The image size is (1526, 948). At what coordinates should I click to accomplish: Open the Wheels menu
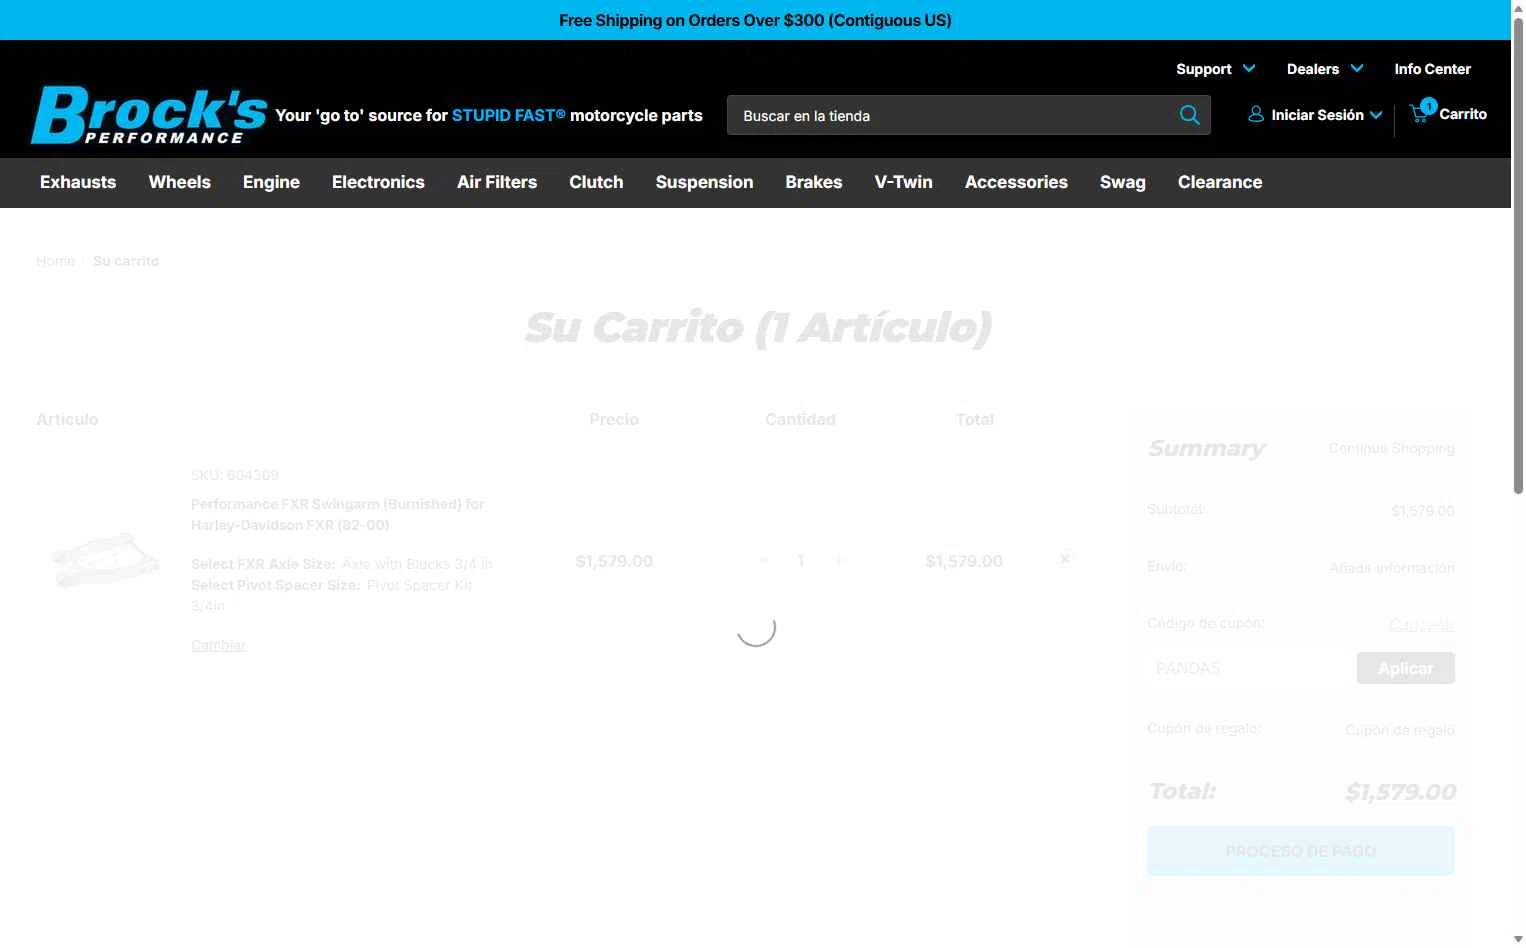click(180, 182)
